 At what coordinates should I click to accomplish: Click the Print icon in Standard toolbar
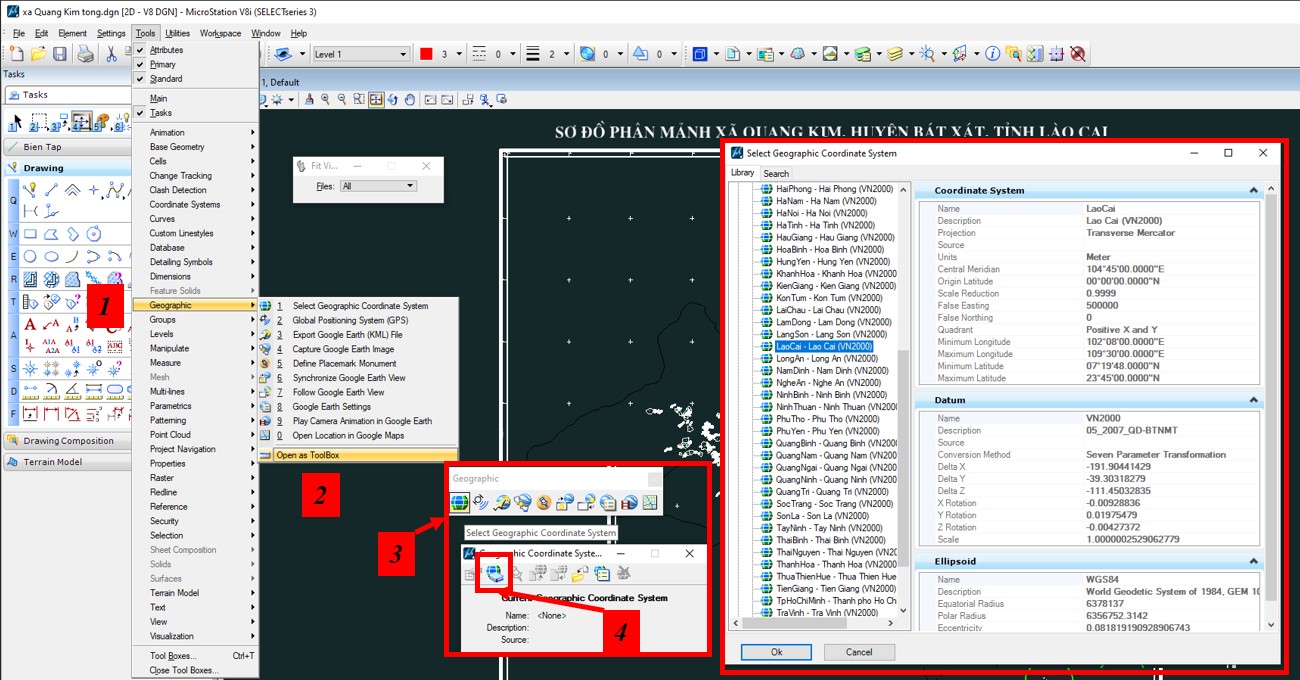[x=86, y=54]
